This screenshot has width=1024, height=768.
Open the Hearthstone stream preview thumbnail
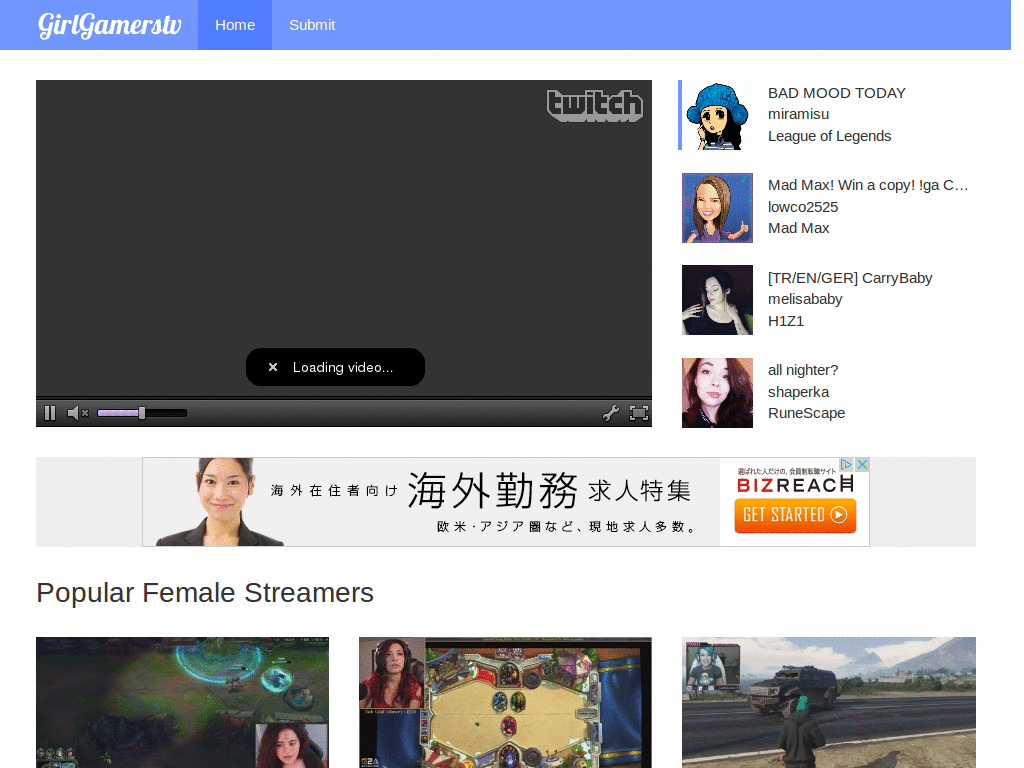[x=505, y=703]
